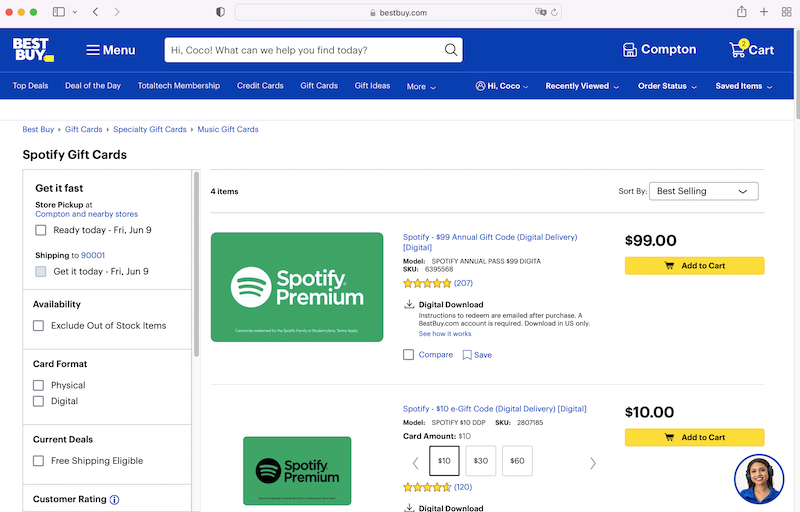The image size is (800, 512).
Task: Click the search magnifier icon
Action: click(451, 49)
